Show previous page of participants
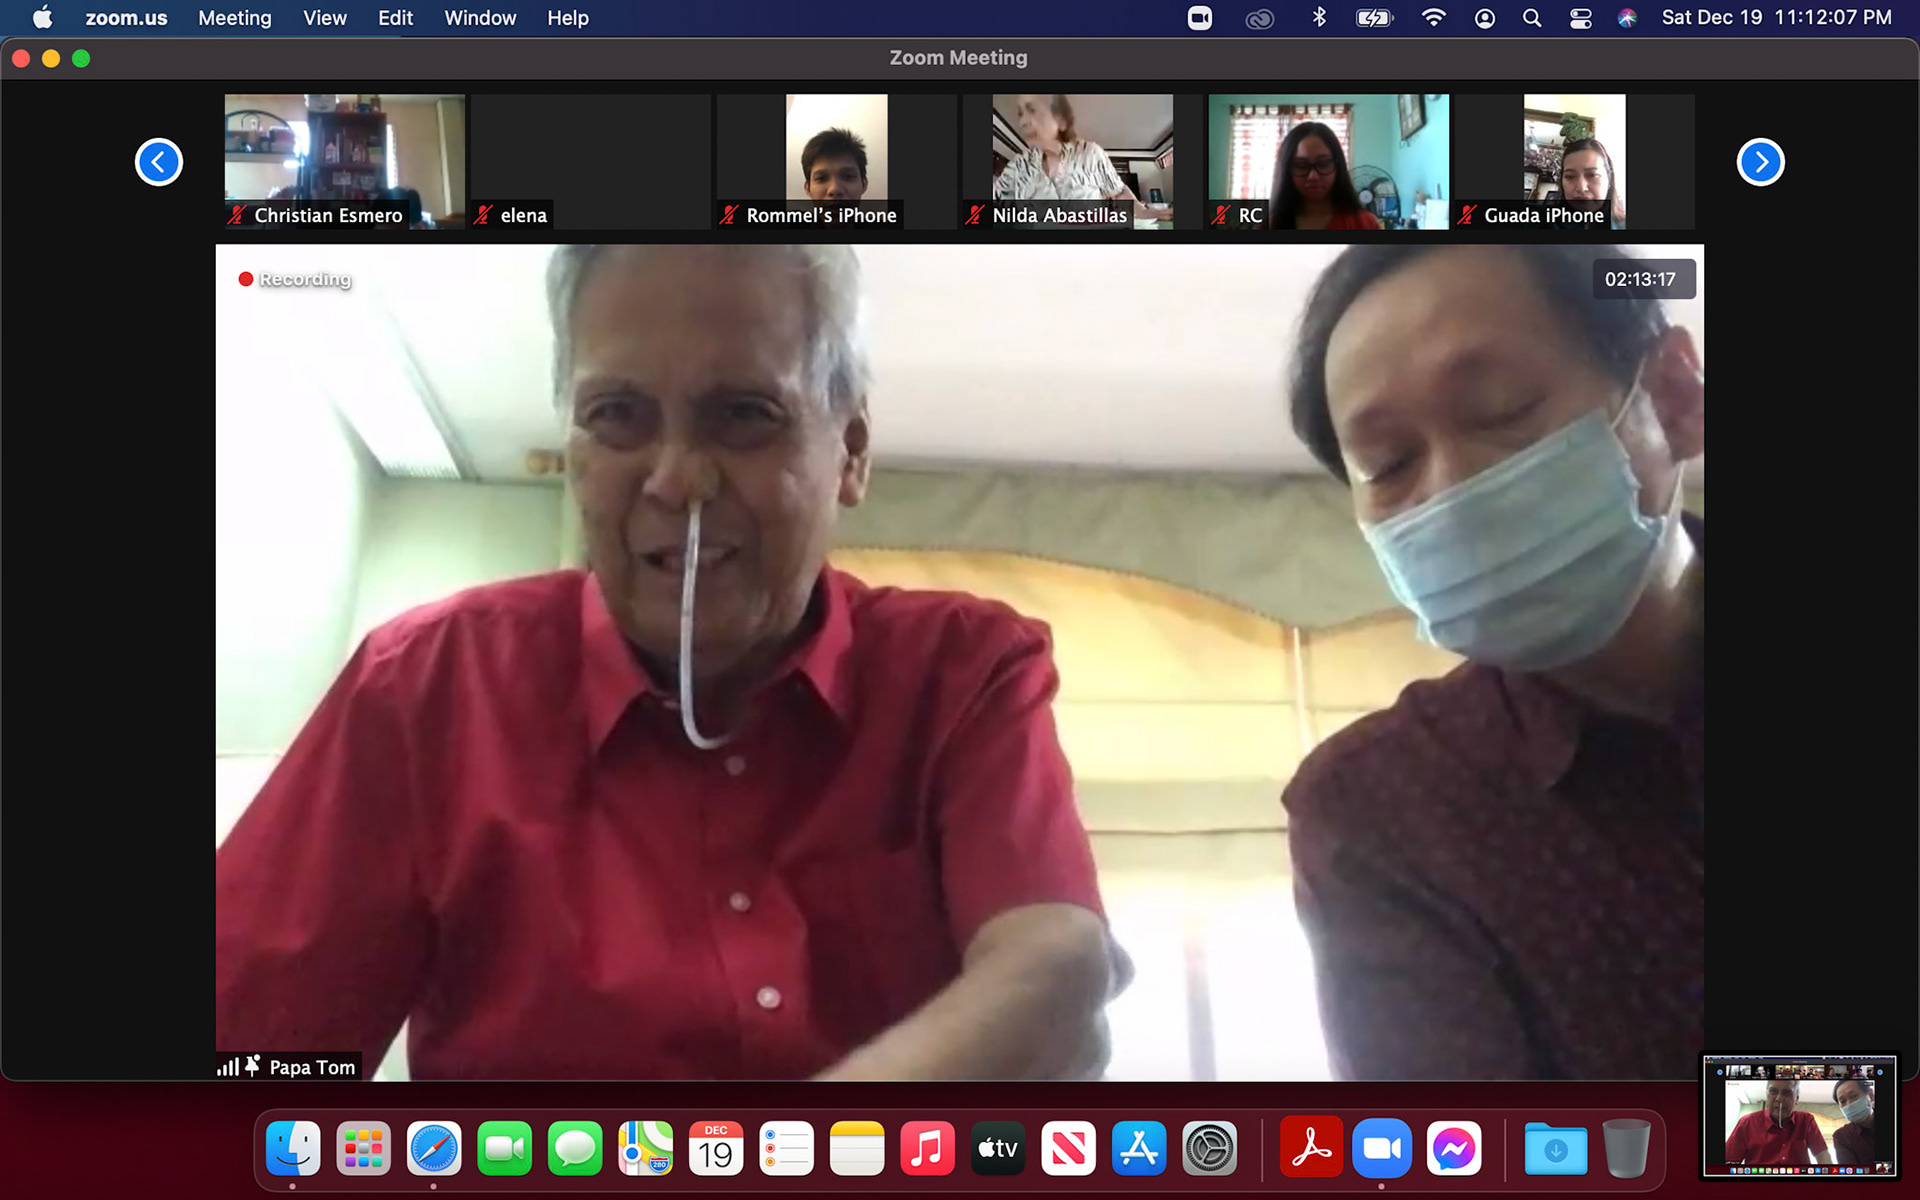The height and width of the screenshot is (1200, 1920). click(x=159, y=162)
